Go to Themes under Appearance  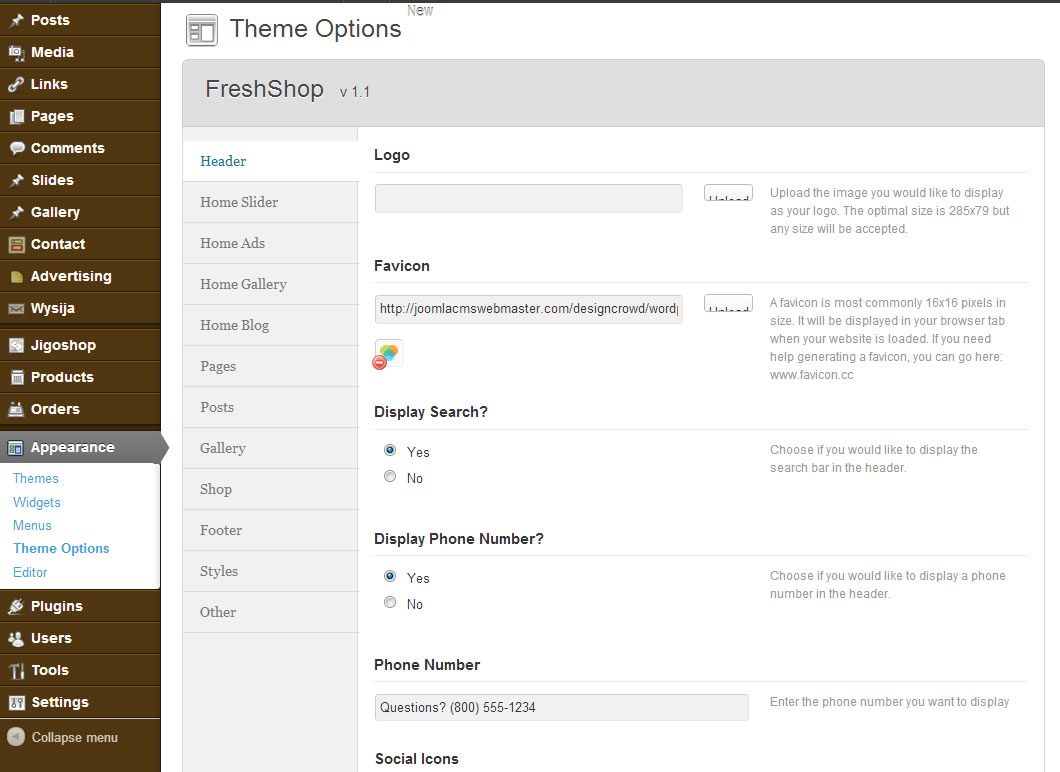point(36,479)
